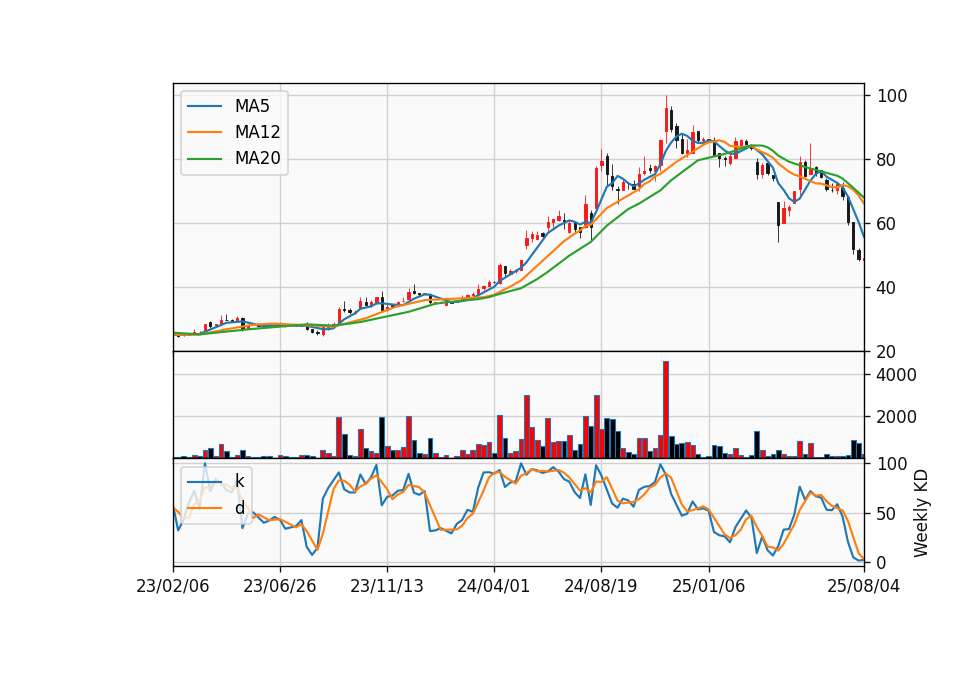Click the 20 price axis tick label
Viewport: 960px width, 690px height.
(886, 352)
